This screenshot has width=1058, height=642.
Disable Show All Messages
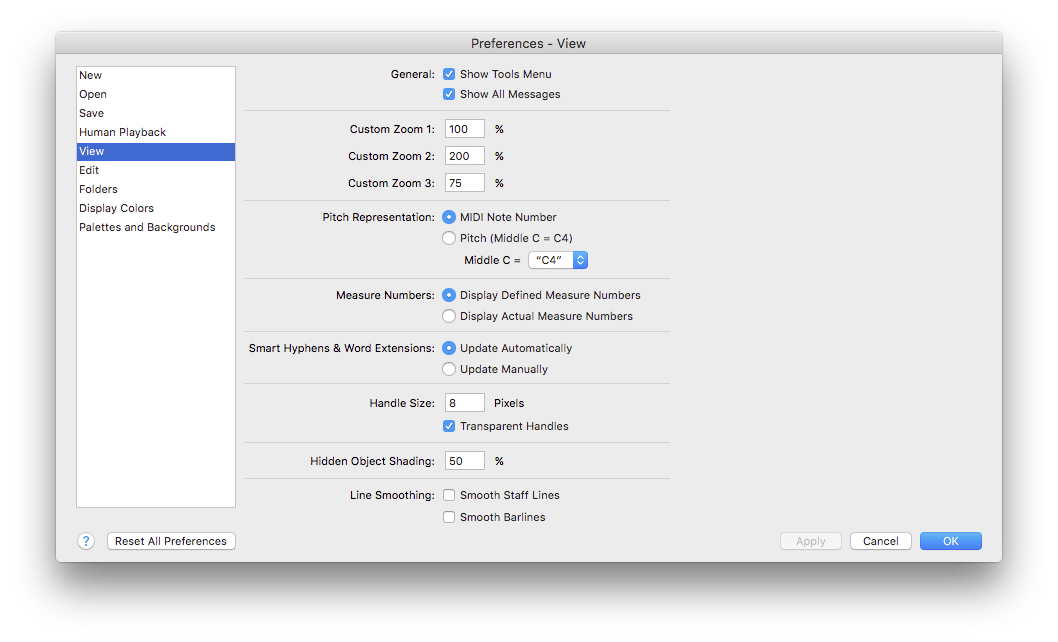[x=449, y=94]
